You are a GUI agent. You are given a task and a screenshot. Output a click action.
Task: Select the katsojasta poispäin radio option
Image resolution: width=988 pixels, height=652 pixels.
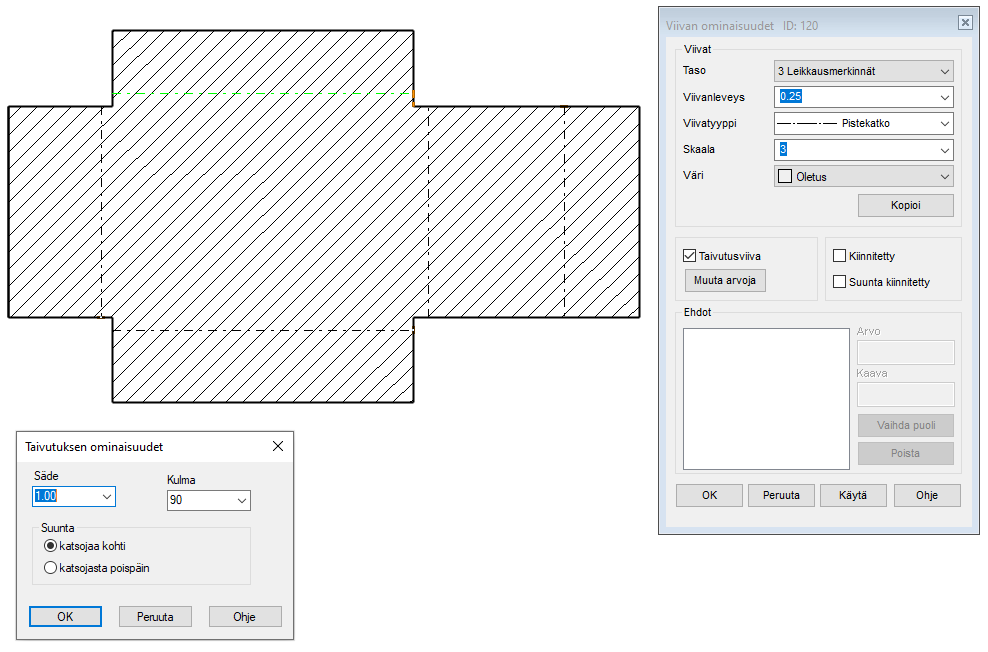(51, 568)
